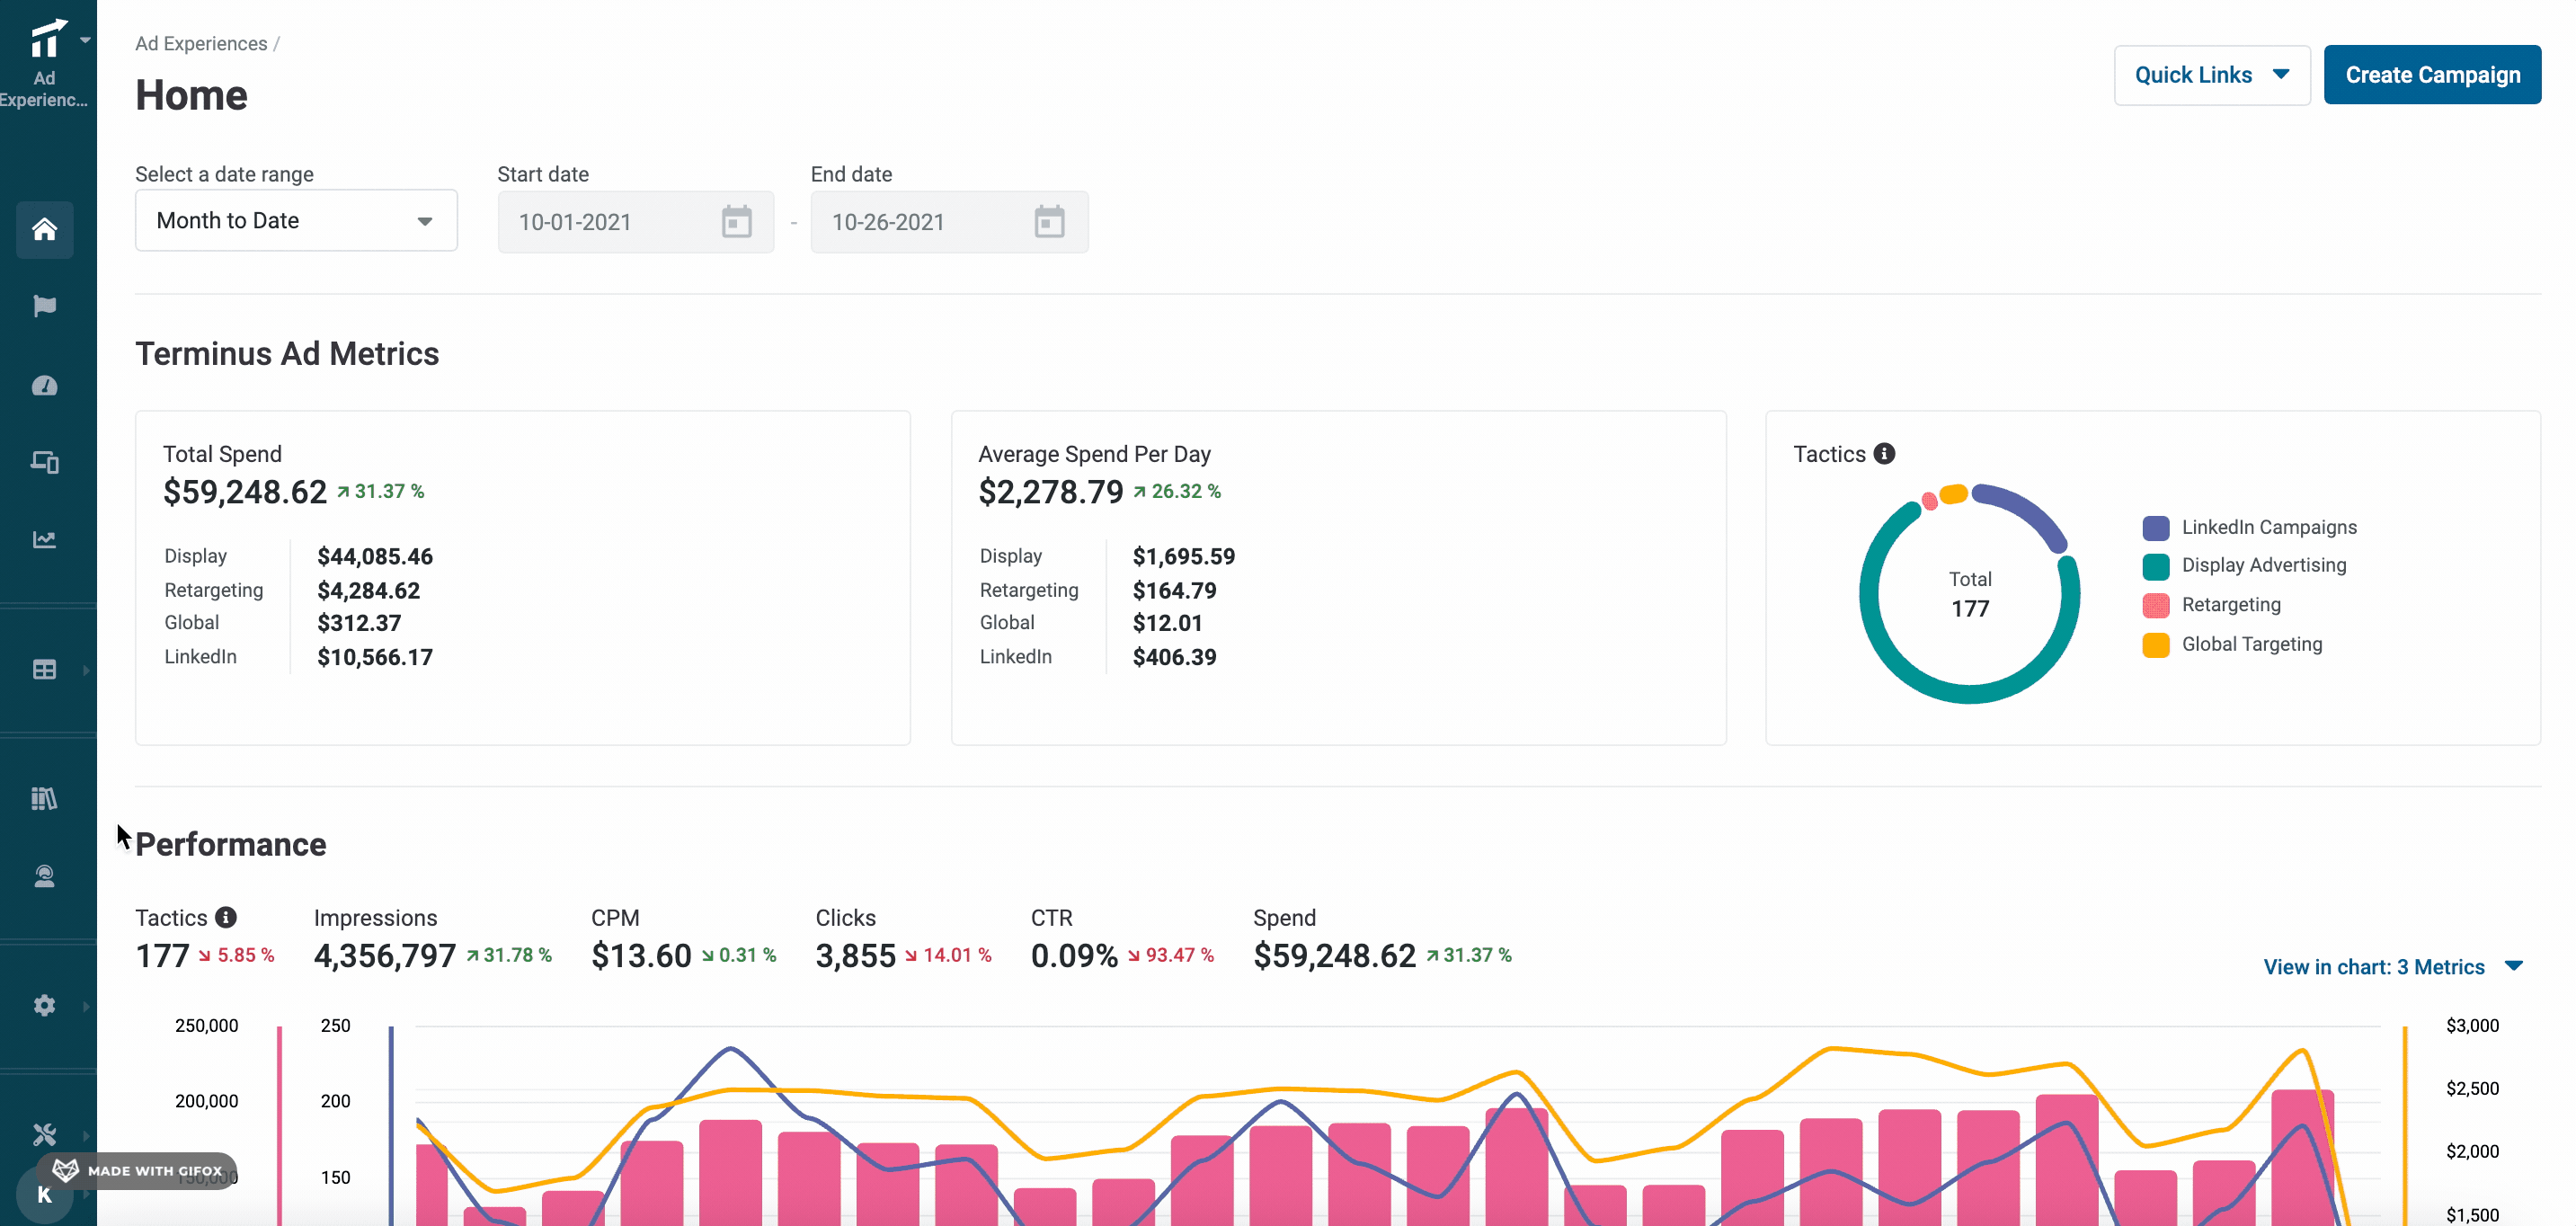This screenshot has height=1226, width=2576.
Task: Click the CTR metric value 0.09%
Action: pyautogui.click(x=1074, y=956)
